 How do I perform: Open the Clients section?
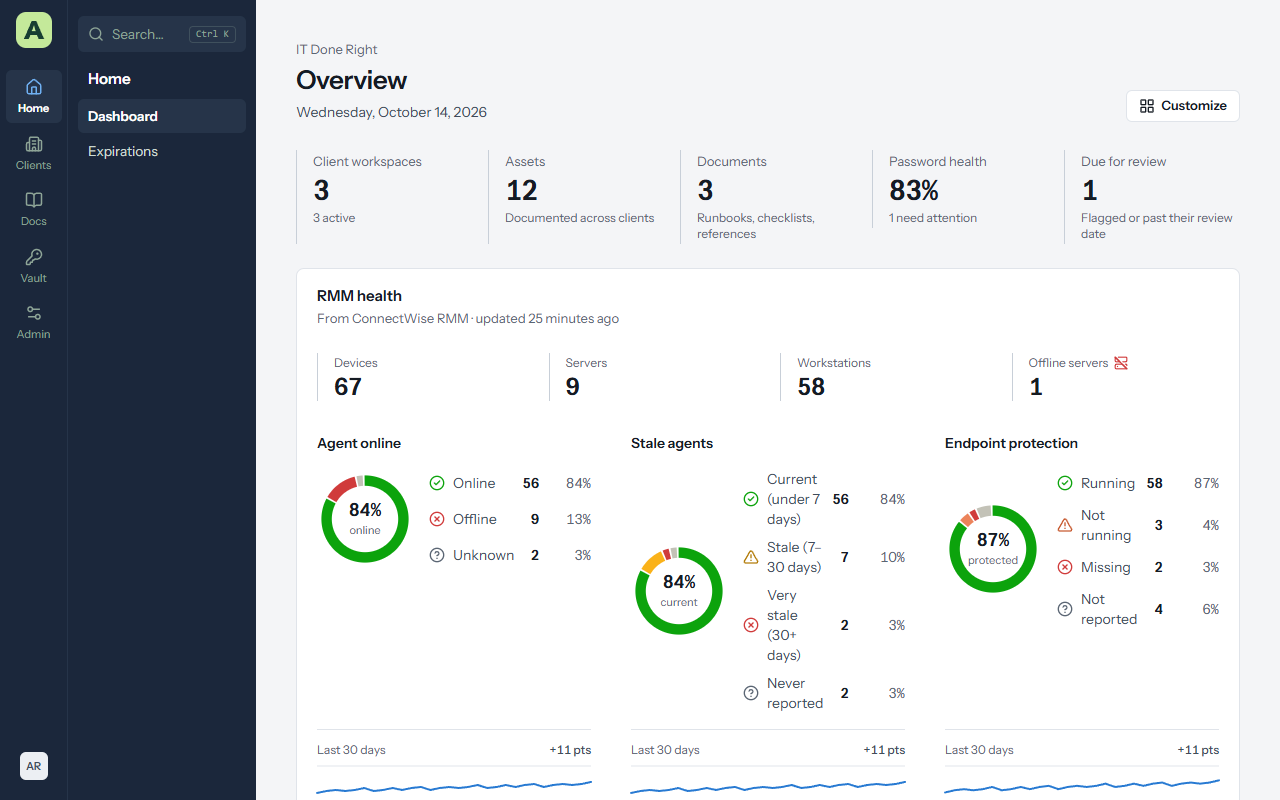pos(34,153)
